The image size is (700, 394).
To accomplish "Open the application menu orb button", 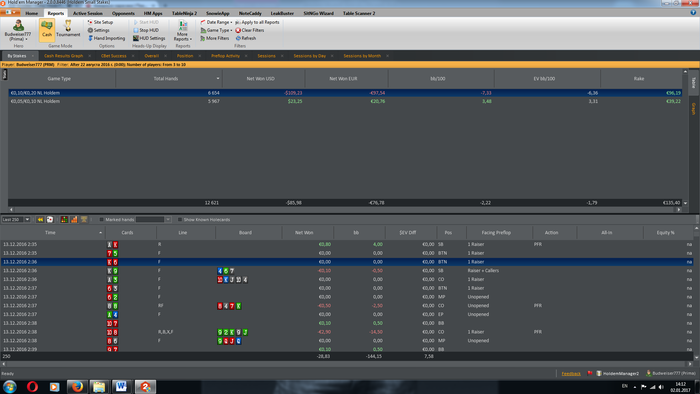I will 10,12.
